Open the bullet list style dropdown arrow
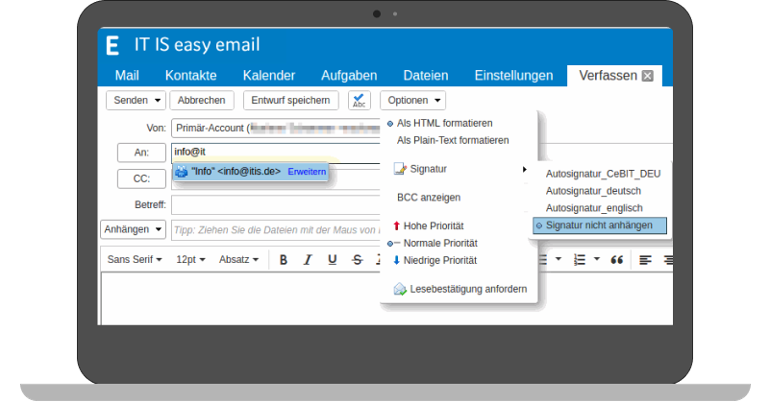 click(x=558, y=259)
